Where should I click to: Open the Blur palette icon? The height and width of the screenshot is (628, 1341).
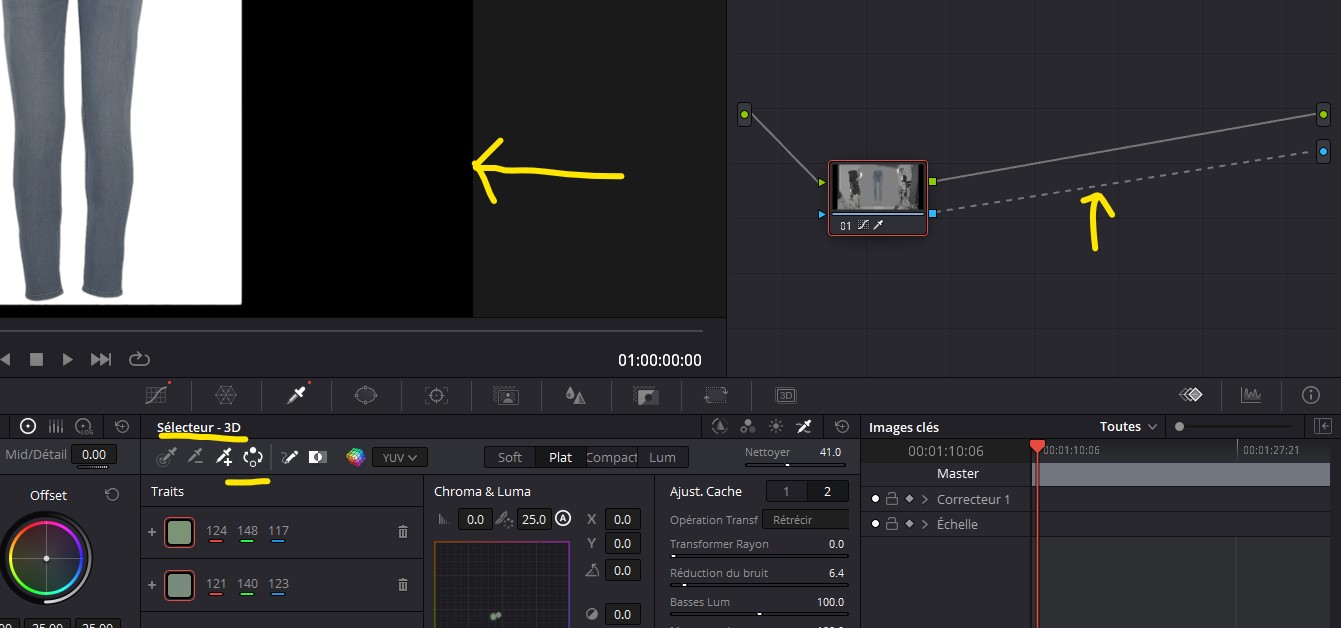(575, 395)
